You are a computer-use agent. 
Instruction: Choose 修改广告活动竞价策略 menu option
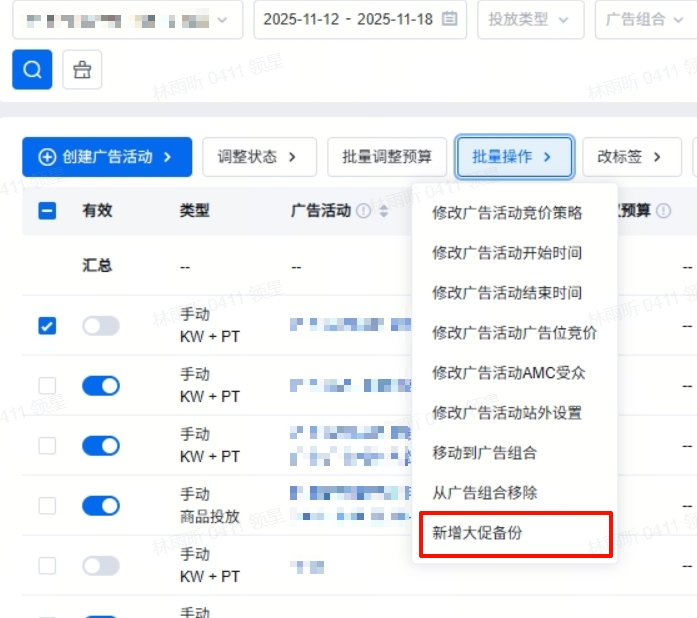(x=507, y=213)
